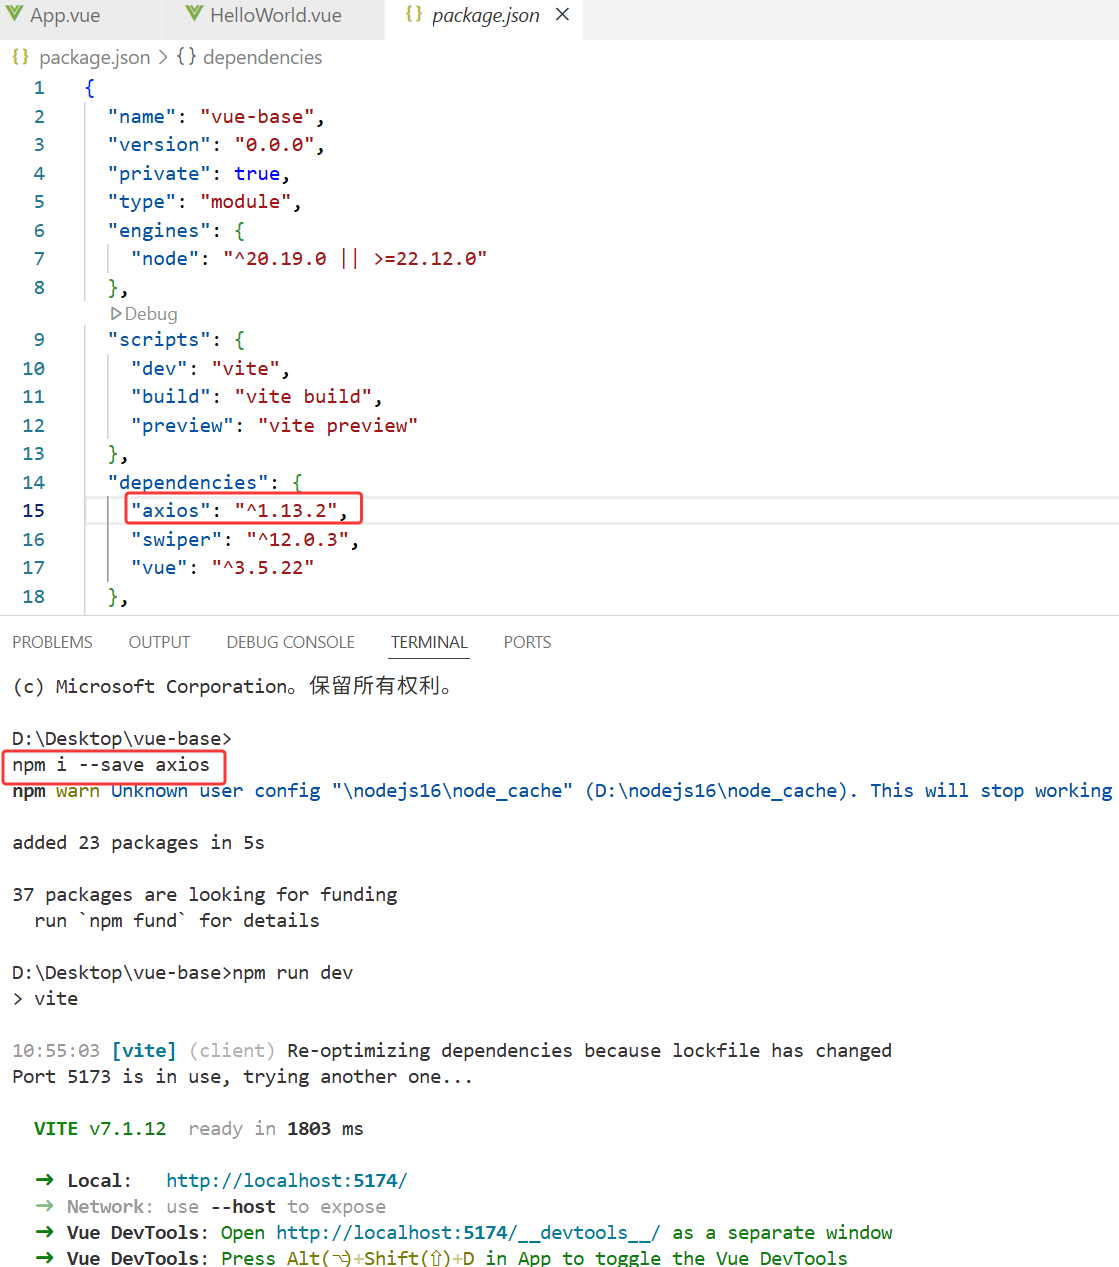Click the "^12.0.3" version string
Screen dimensions: 1119x1267
click(298, 540)
